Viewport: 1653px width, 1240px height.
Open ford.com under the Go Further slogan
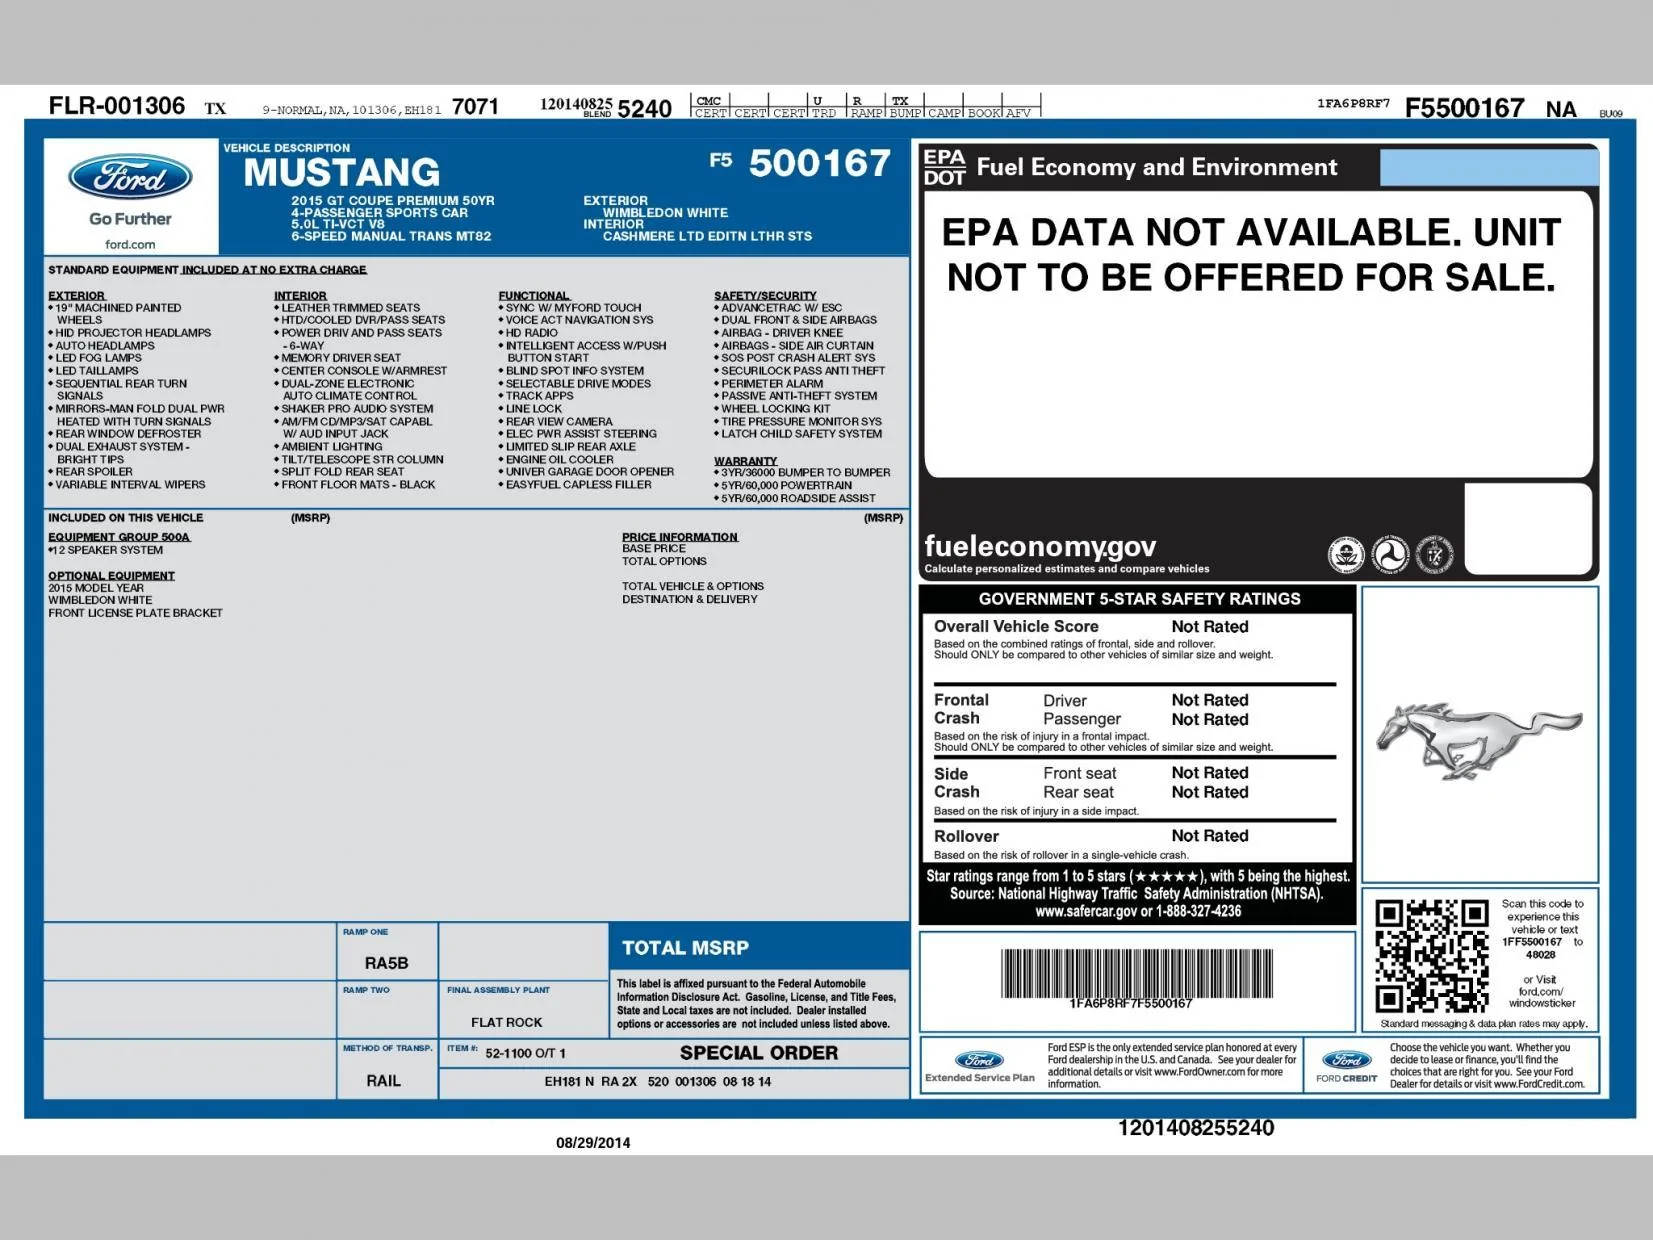[x=130, y=244]
